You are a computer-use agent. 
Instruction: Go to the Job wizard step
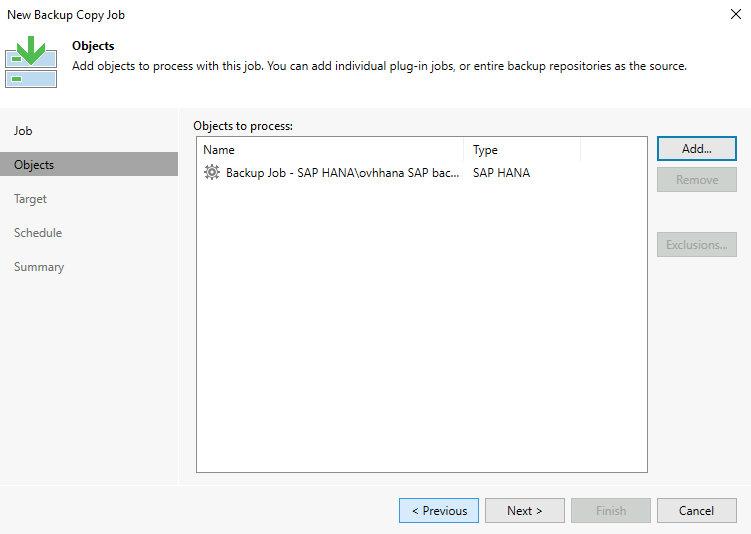pyautogui.click(x=24, y=131)
